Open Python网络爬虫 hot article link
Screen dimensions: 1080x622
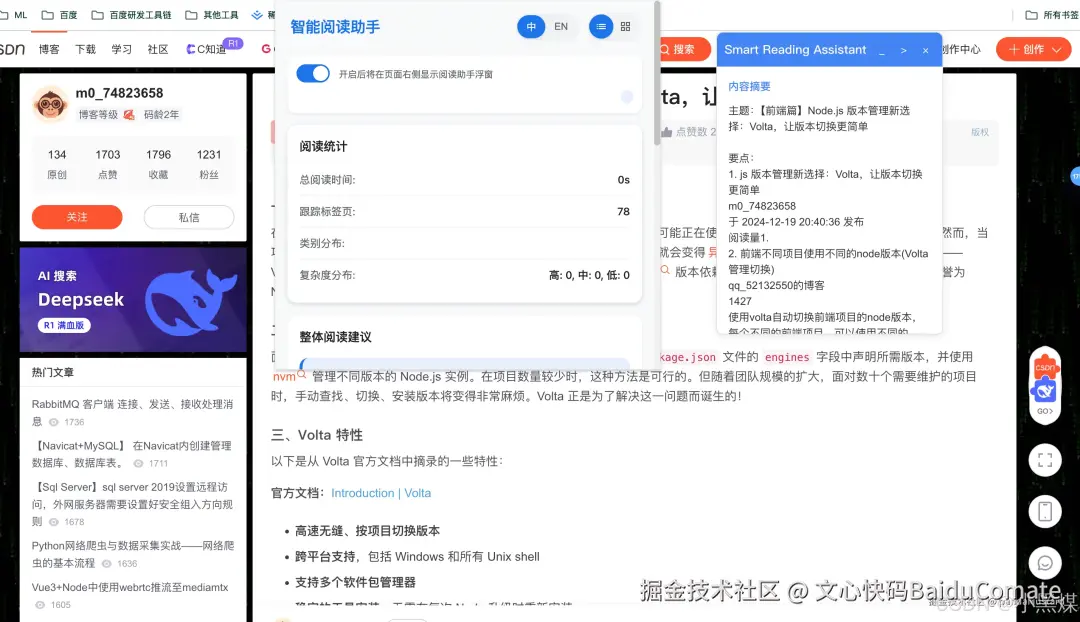point(132,554)
